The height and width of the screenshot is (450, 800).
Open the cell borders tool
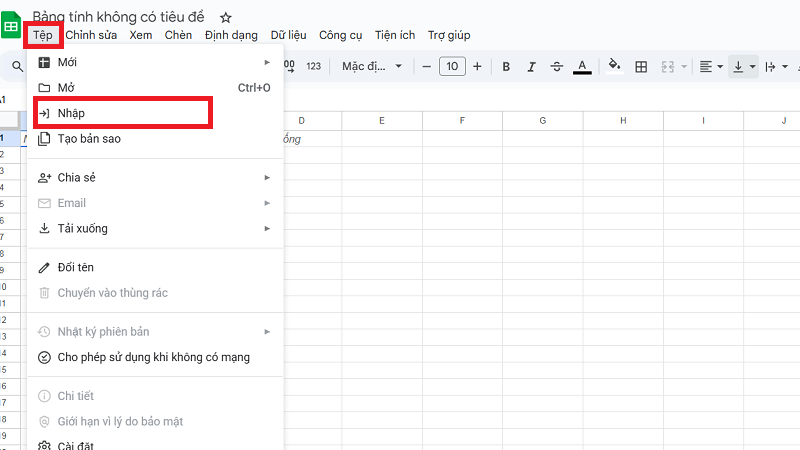[641, 67]
